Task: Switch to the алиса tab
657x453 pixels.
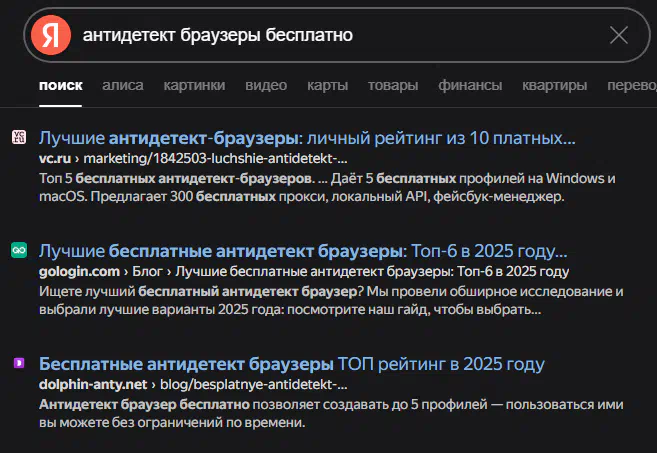Action: pos(123,85)
